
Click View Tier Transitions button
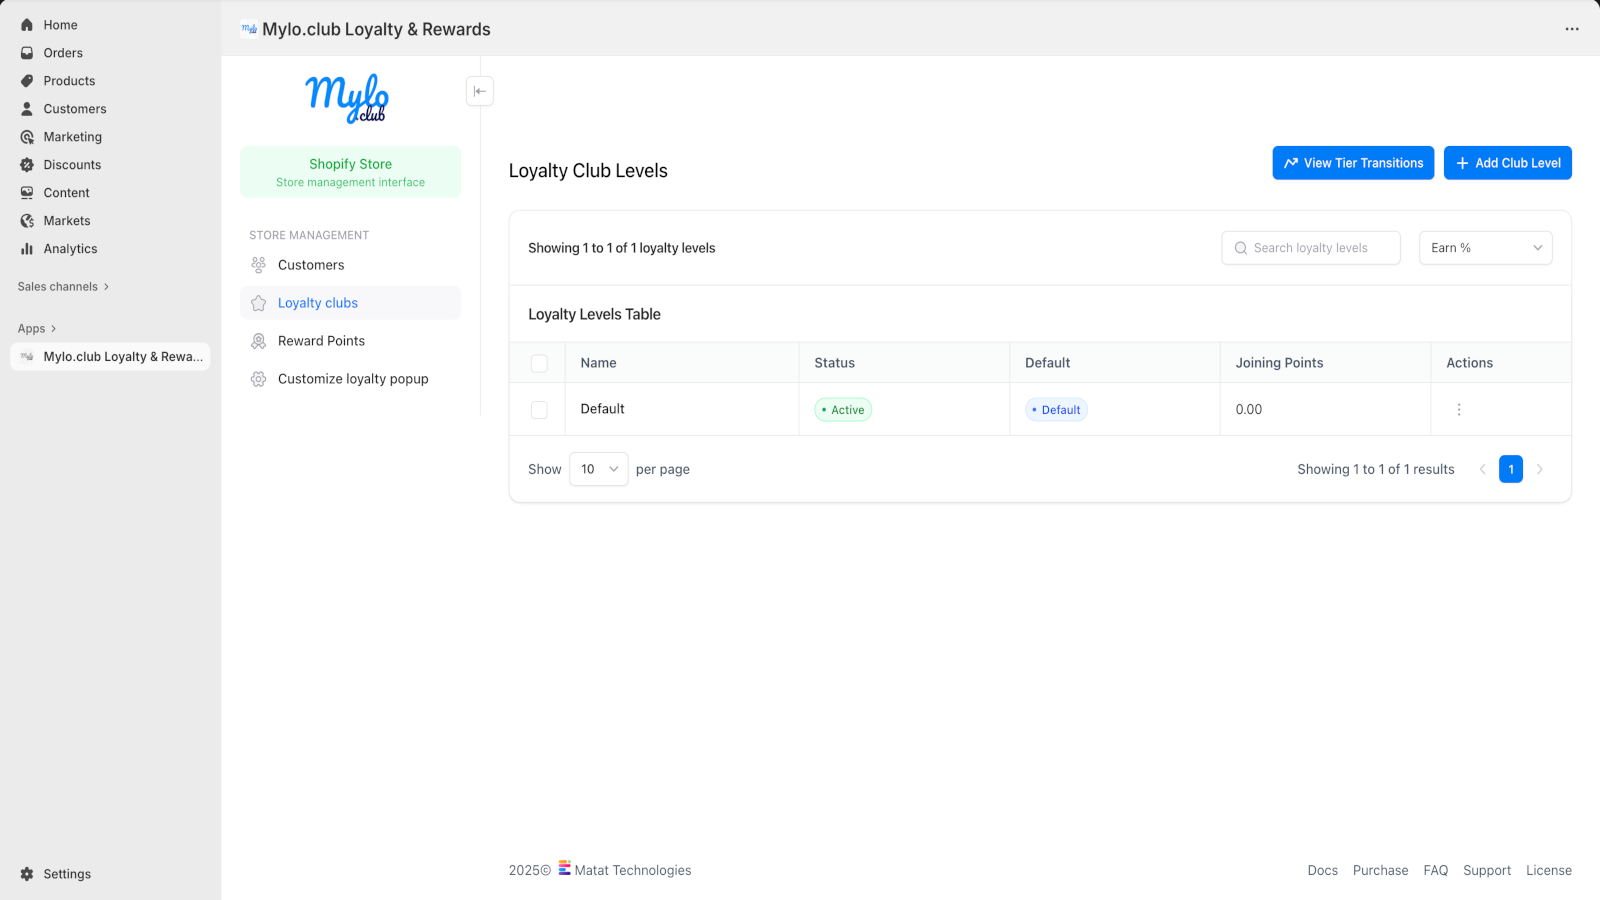point(1352,163)
